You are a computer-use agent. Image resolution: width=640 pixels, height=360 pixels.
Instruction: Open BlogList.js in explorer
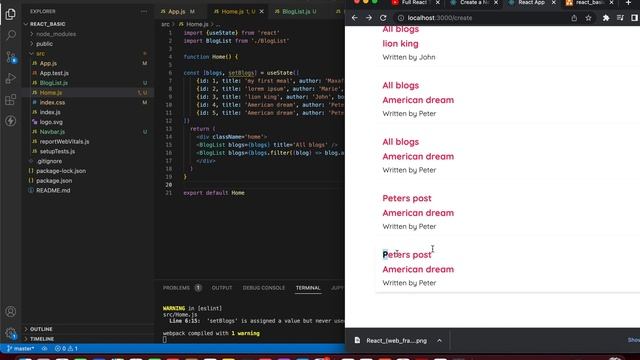pos(54,83)
